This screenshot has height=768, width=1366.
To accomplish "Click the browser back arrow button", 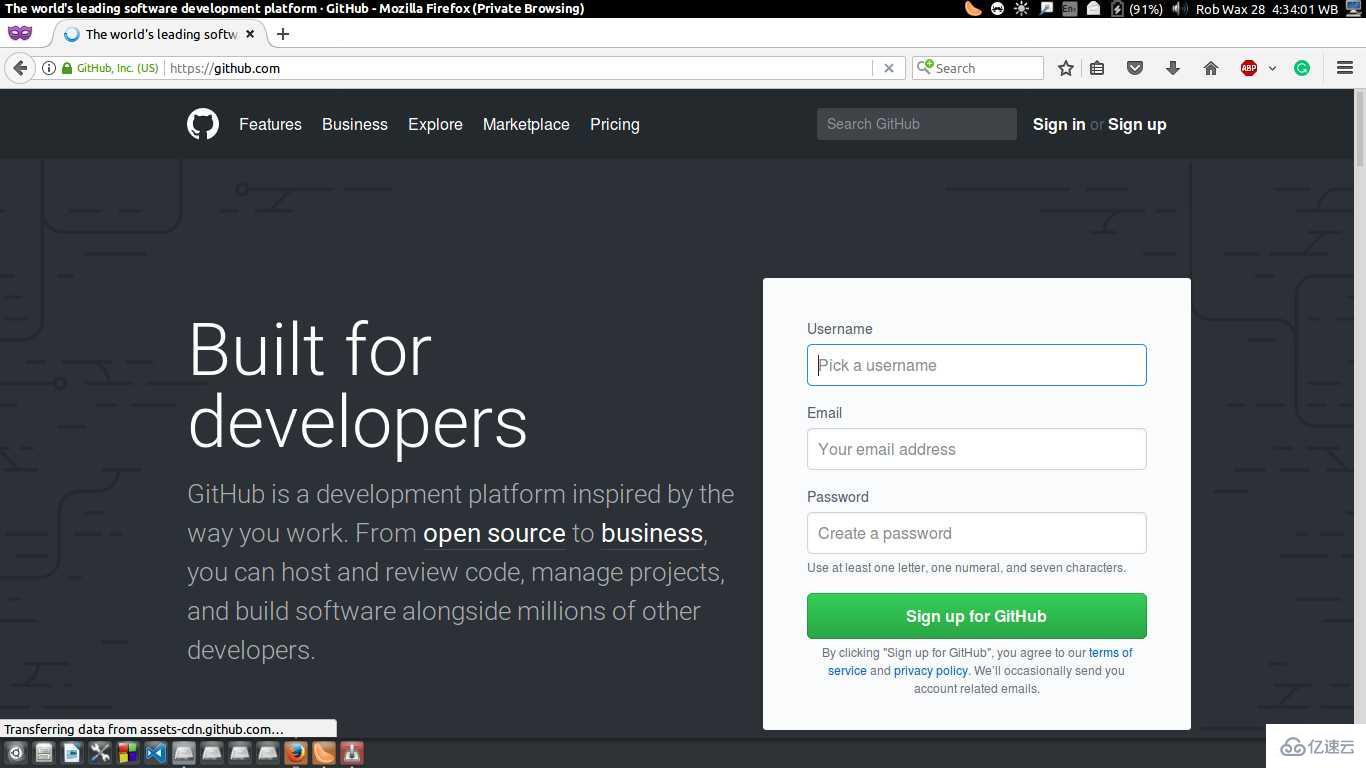I will coord(20,68).
